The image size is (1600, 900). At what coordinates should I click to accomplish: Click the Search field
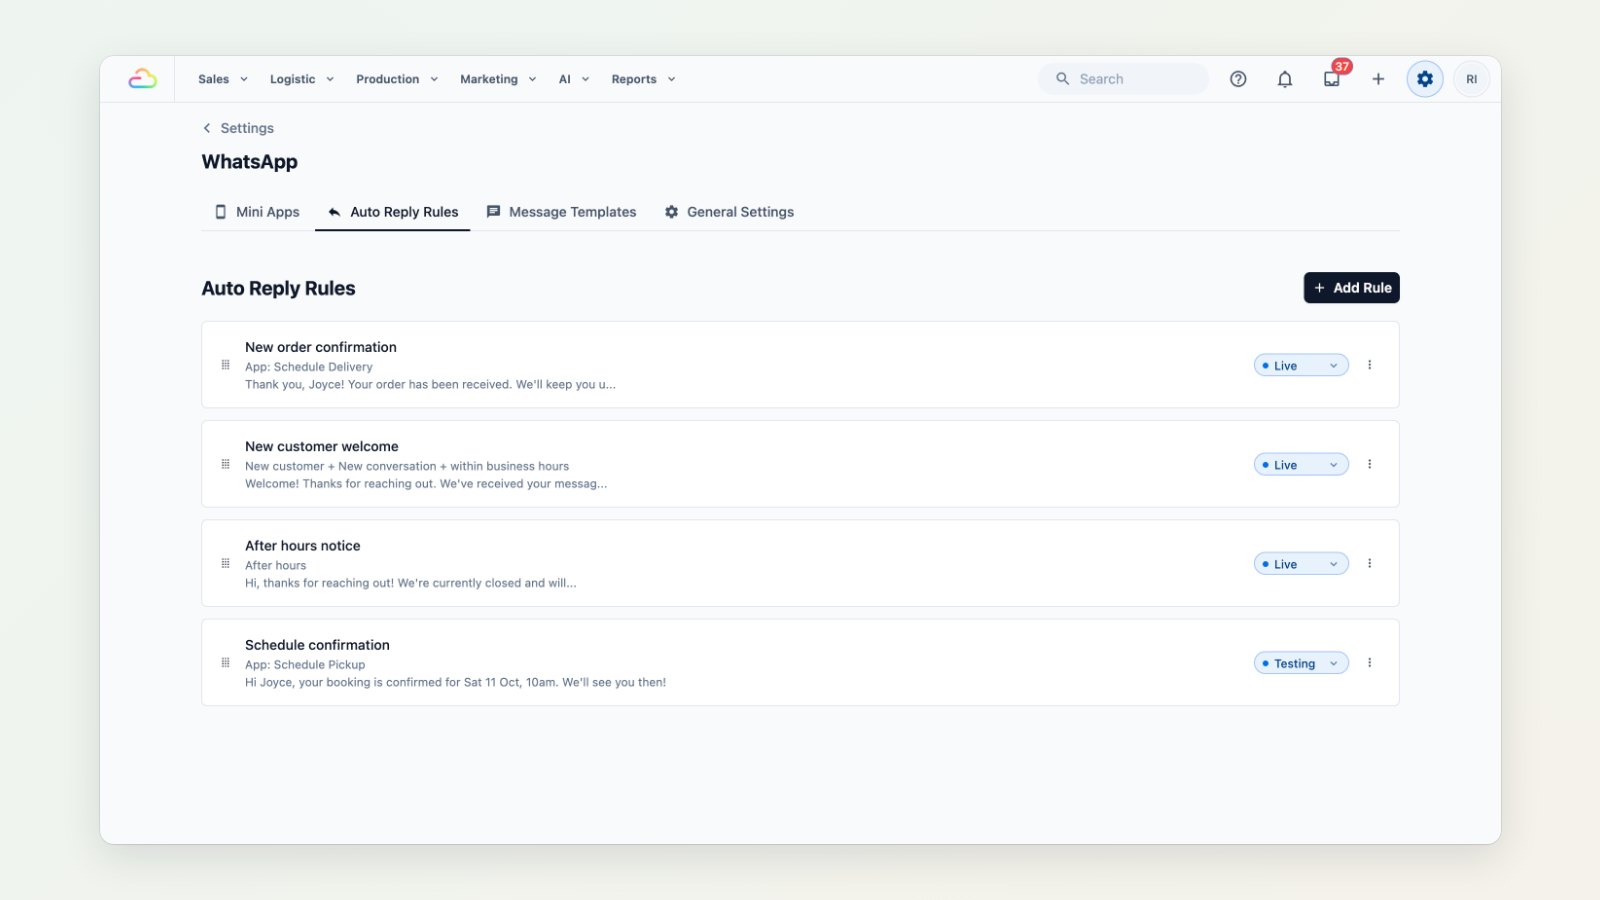pyautogui.click(x=1123, y=79)
